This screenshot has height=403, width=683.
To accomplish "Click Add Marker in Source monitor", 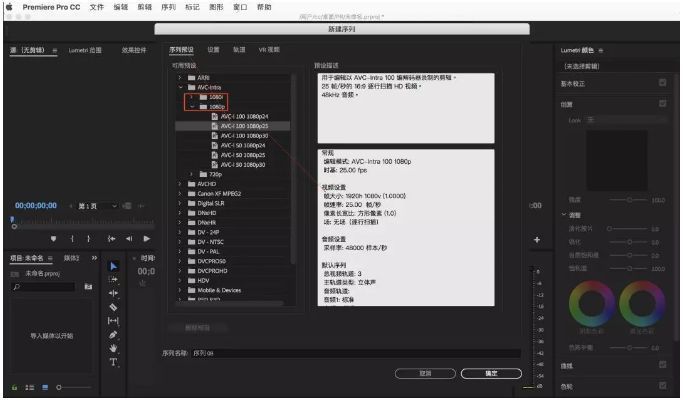I will pyautogui.click(x=53, y=239).
